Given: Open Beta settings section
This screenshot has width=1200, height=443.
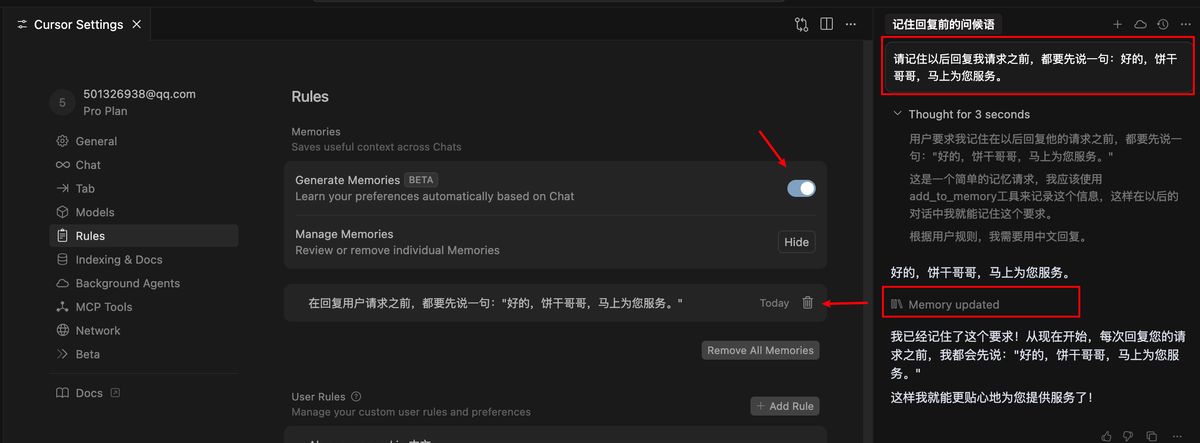Looking at the screenshot, I should click(x=143, y=354).
